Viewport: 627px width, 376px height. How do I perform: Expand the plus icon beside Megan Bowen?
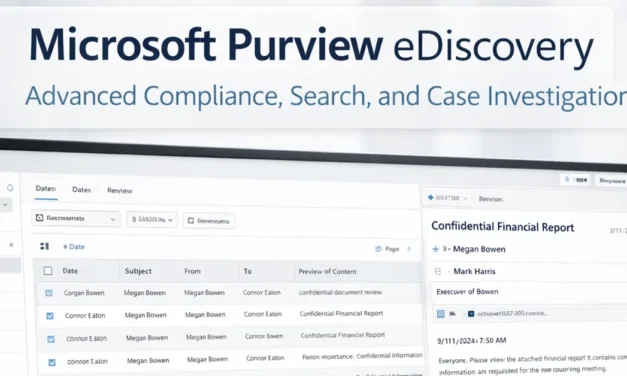[436, 249]
